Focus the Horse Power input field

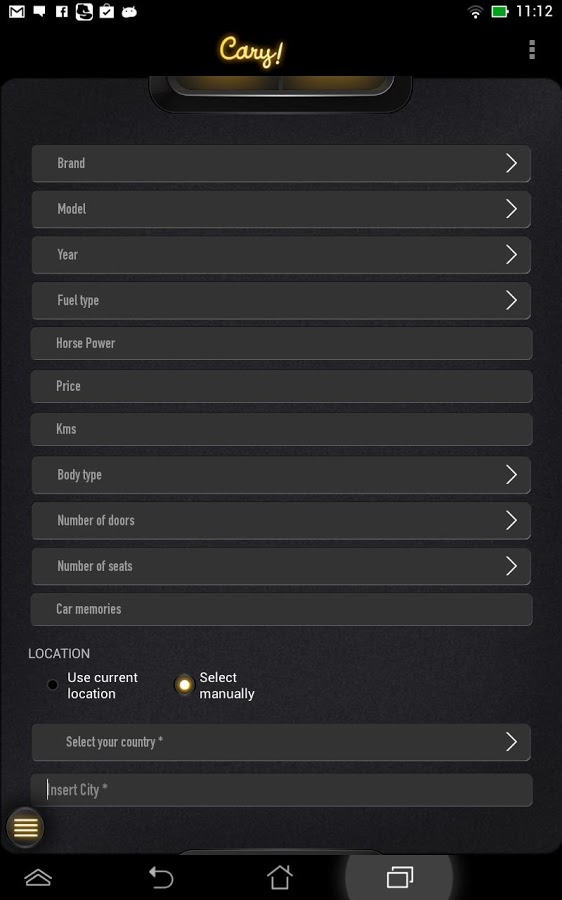tap(281, 343)
